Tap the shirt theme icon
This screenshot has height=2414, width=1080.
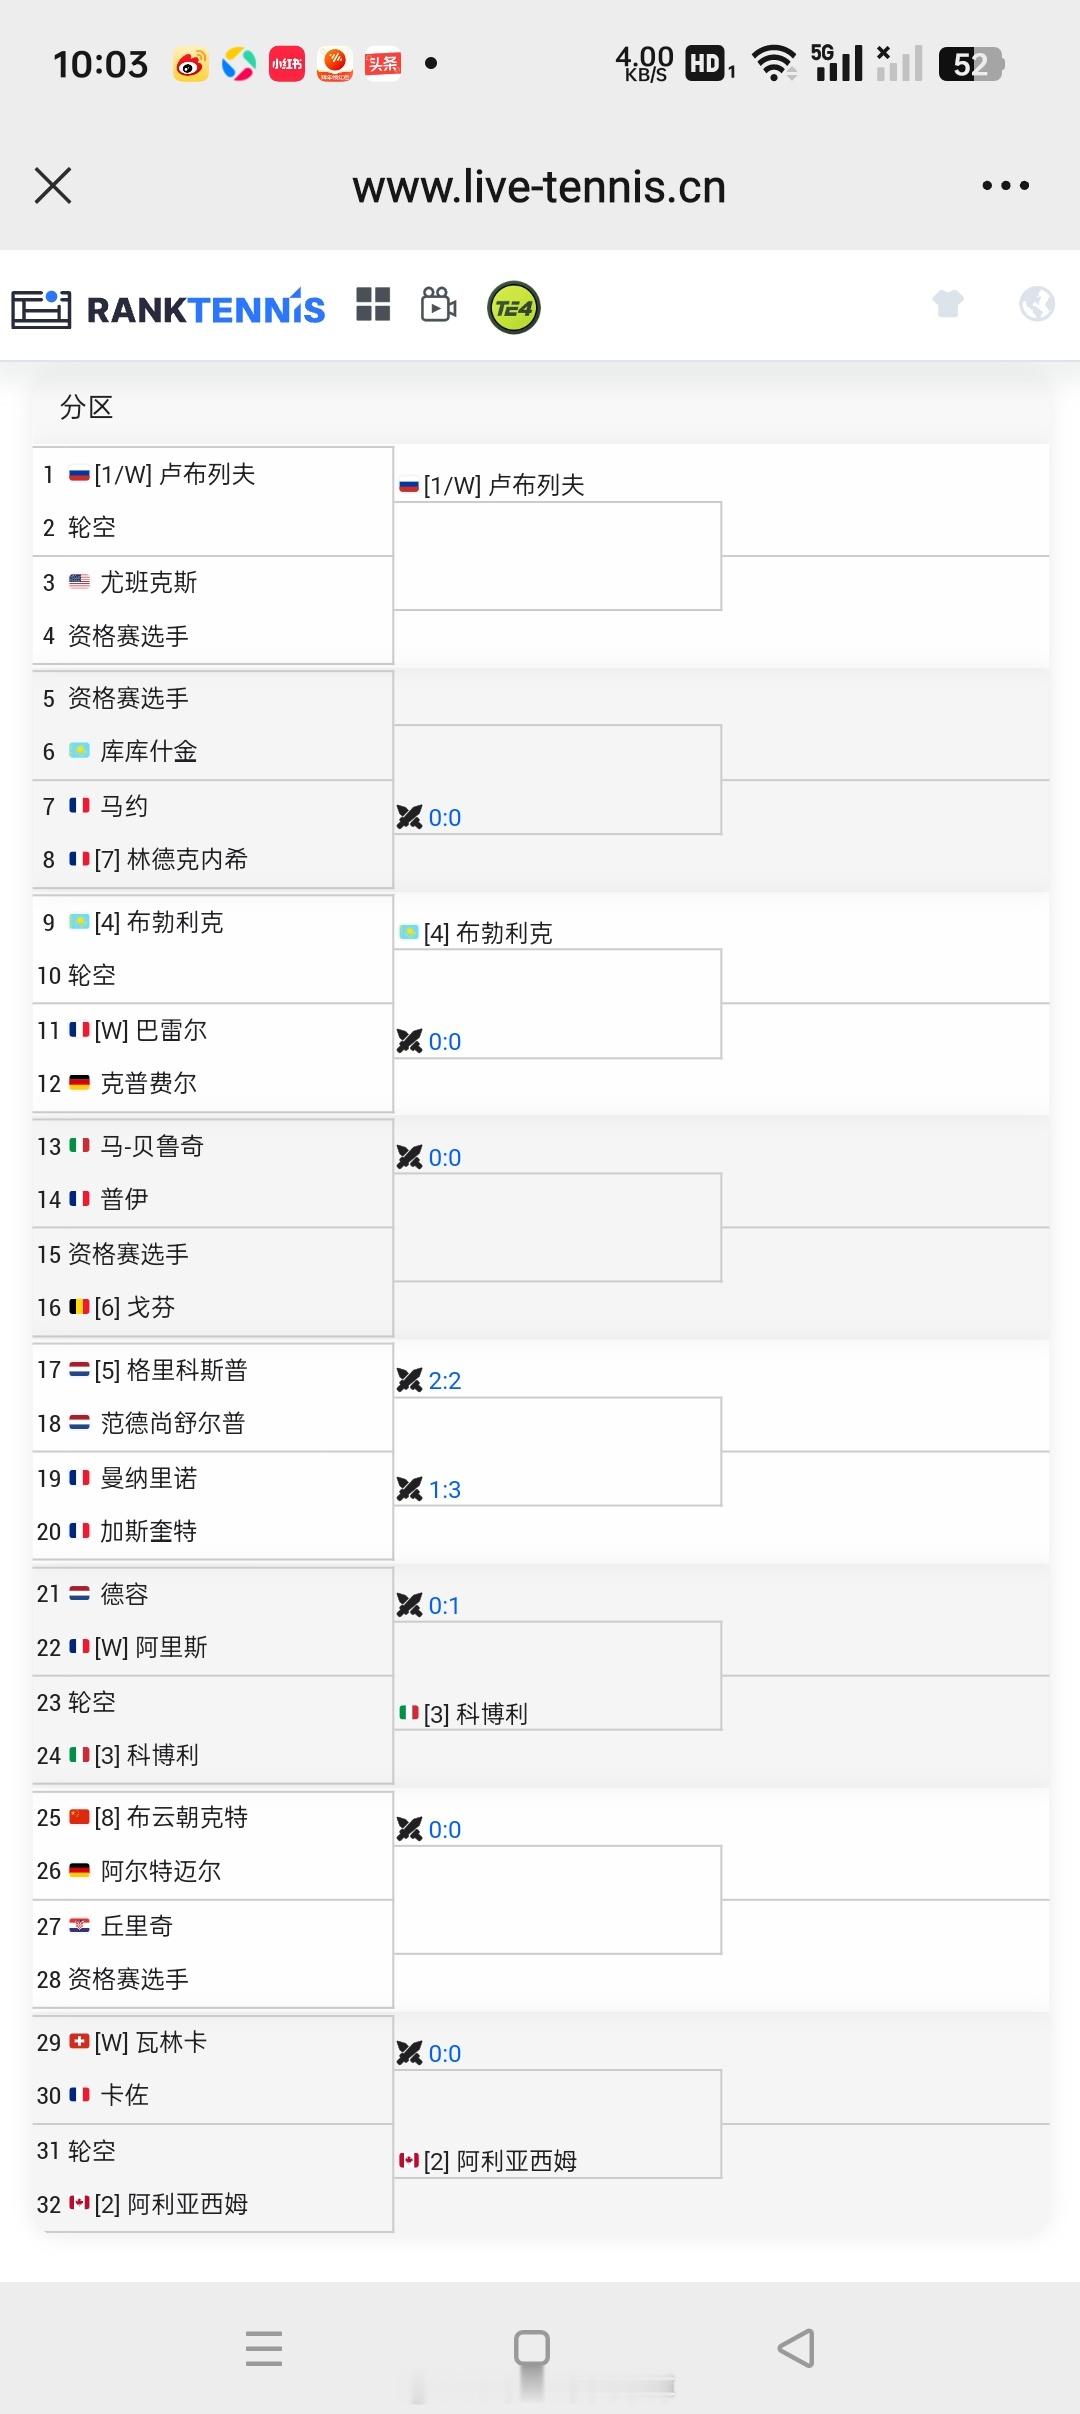tap(947, 303)
